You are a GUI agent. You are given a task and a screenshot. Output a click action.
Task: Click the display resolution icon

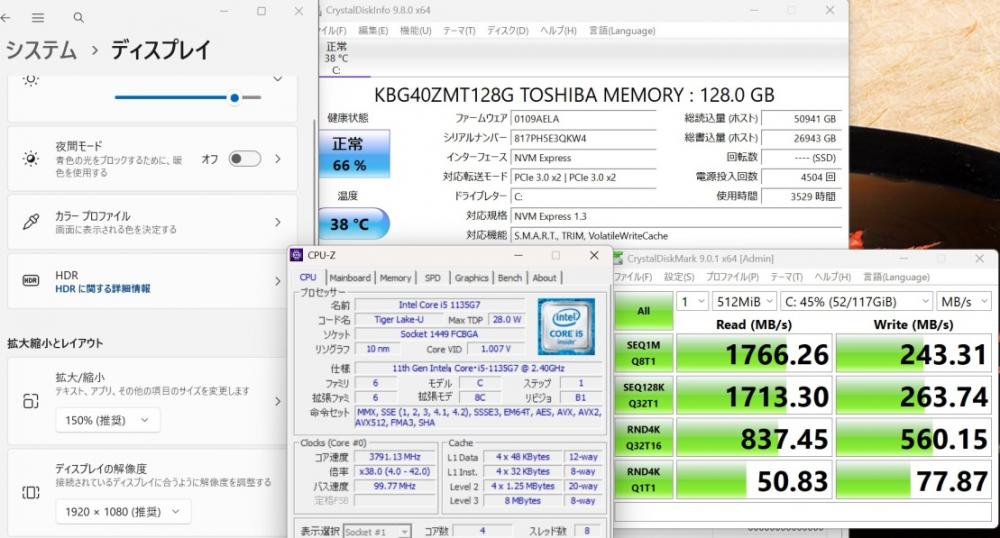pos(31,492)
